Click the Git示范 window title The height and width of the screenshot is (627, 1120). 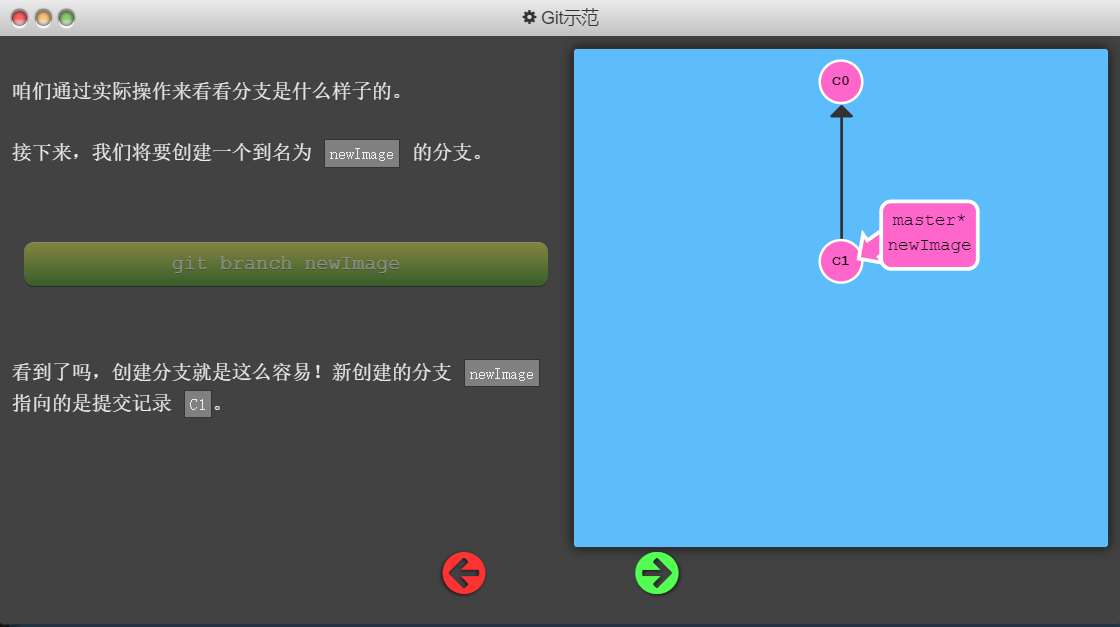[x=570, y=17]
